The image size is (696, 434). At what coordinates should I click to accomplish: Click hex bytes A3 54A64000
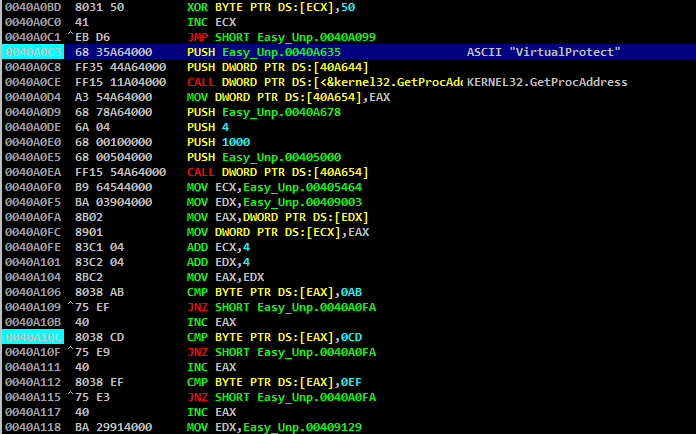click(x=114, y=97)
